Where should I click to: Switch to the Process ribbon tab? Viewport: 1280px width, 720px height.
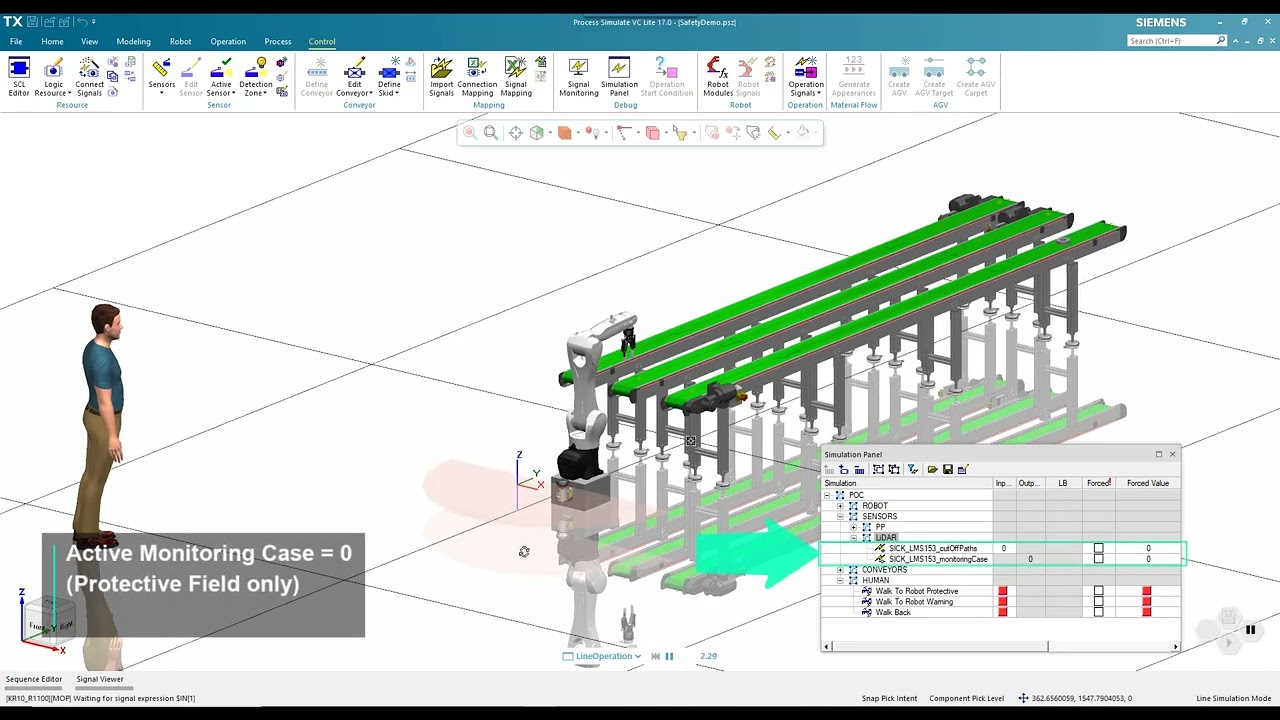point(278,41)
